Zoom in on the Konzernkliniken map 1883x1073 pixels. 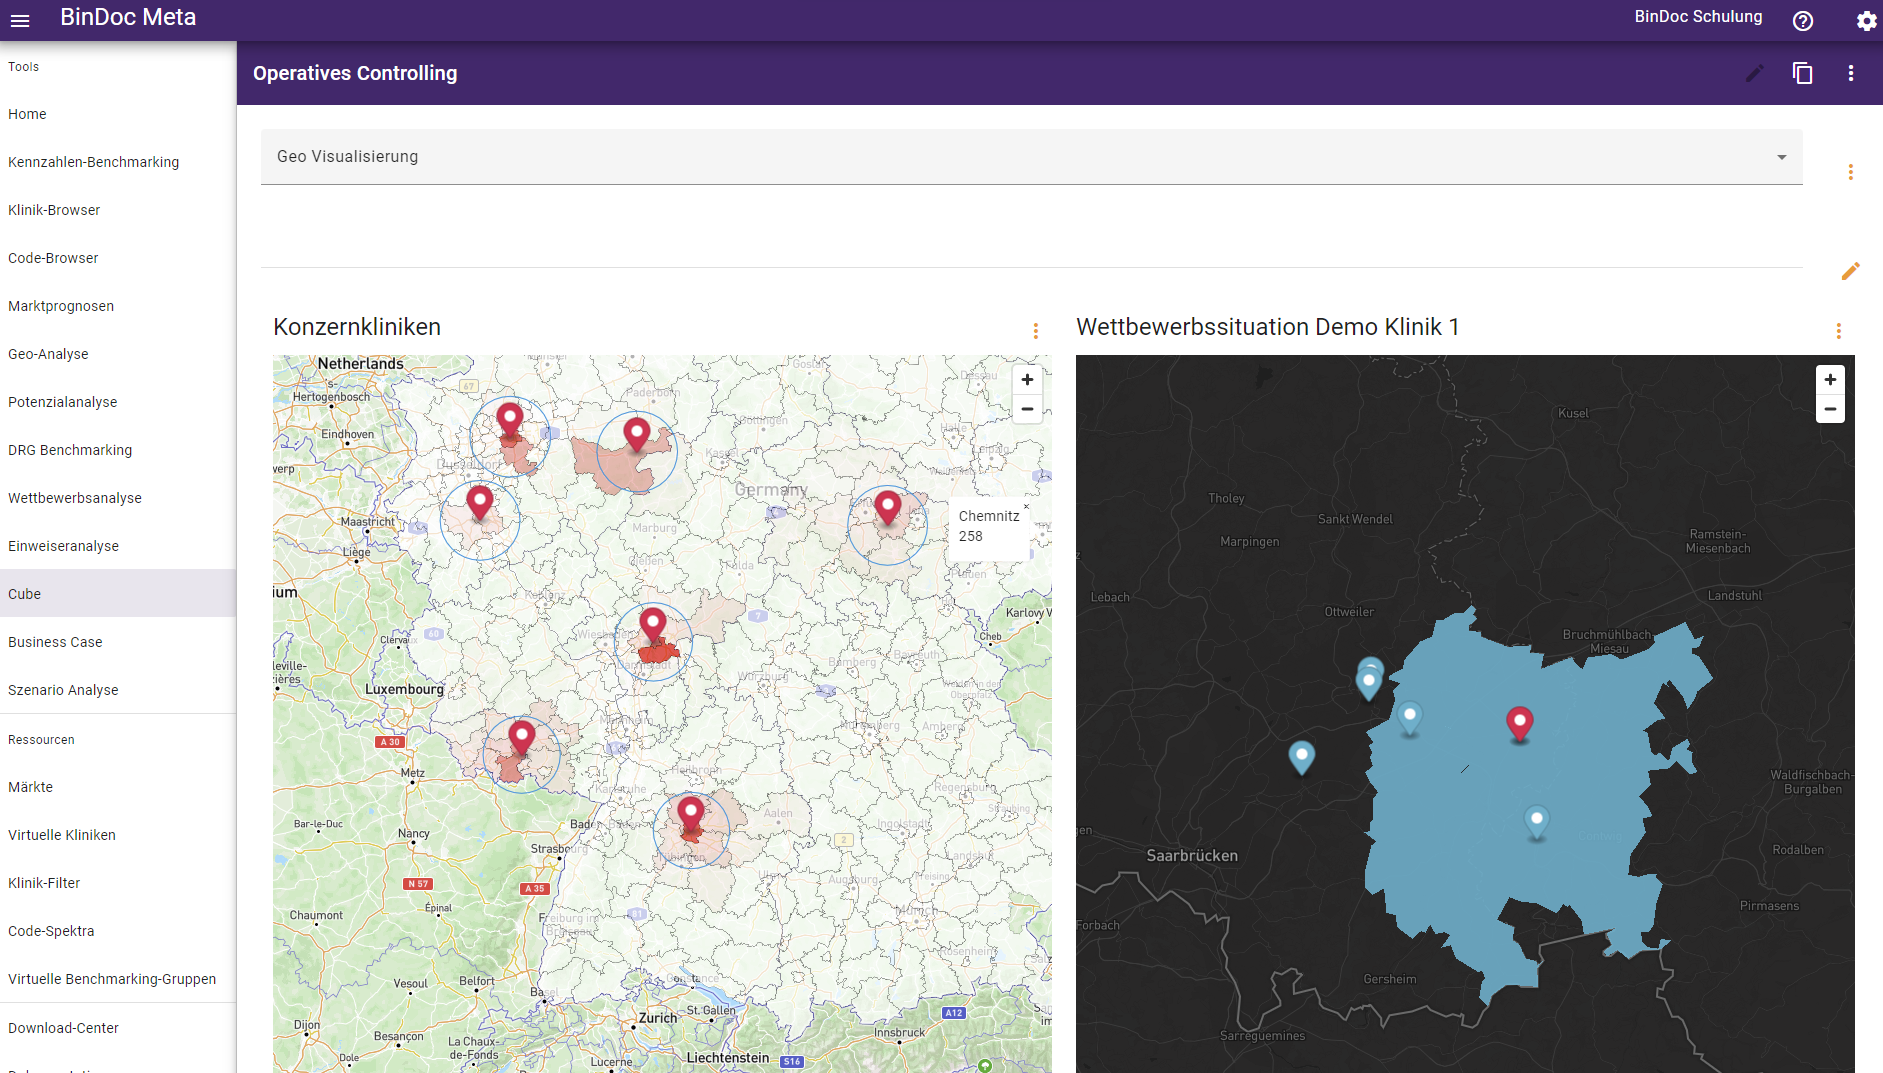[x=1027, y=380]
